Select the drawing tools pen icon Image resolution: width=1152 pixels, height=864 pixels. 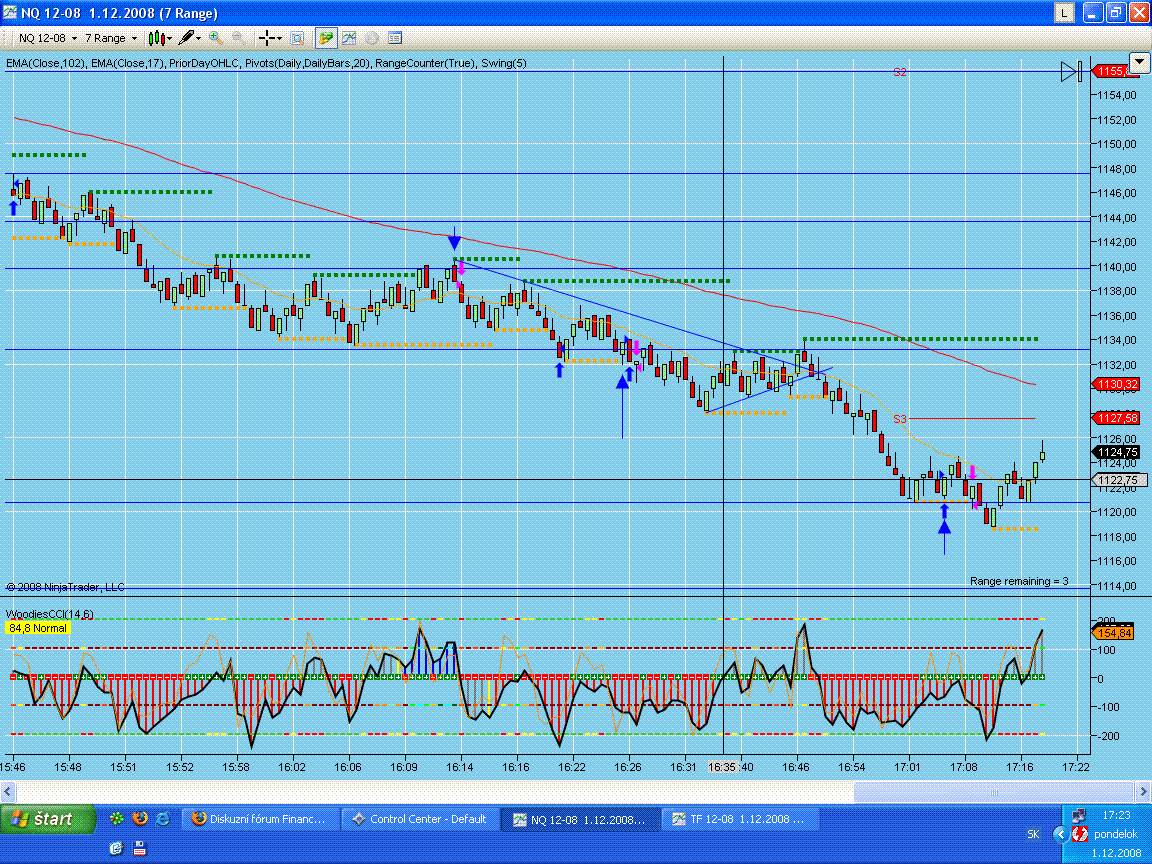click(187, 38)
